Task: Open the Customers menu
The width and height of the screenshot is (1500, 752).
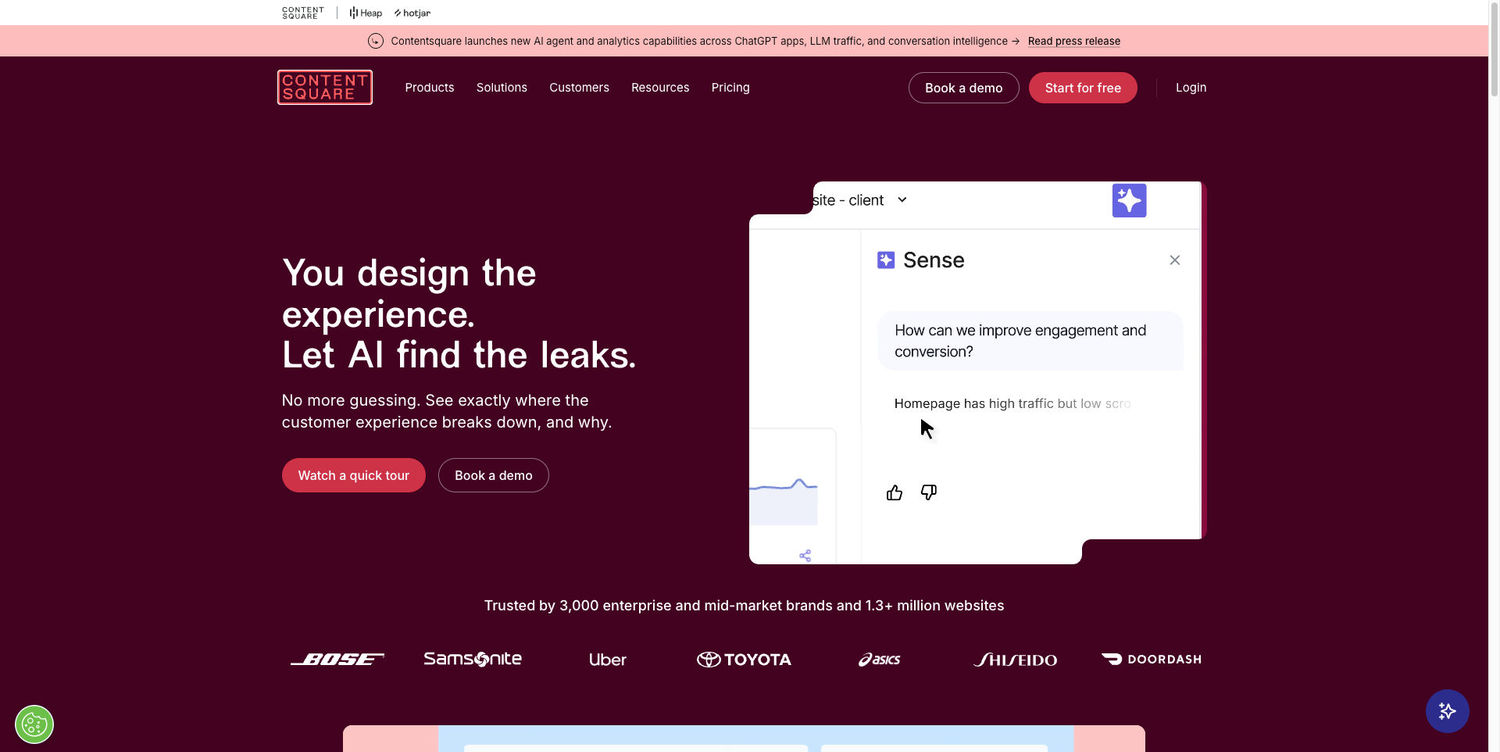Action: [x=579, y=87]
